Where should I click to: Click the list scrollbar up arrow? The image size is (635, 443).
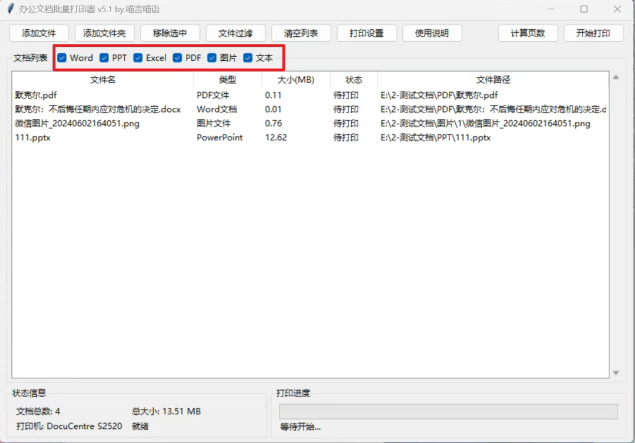pos(616,77)
